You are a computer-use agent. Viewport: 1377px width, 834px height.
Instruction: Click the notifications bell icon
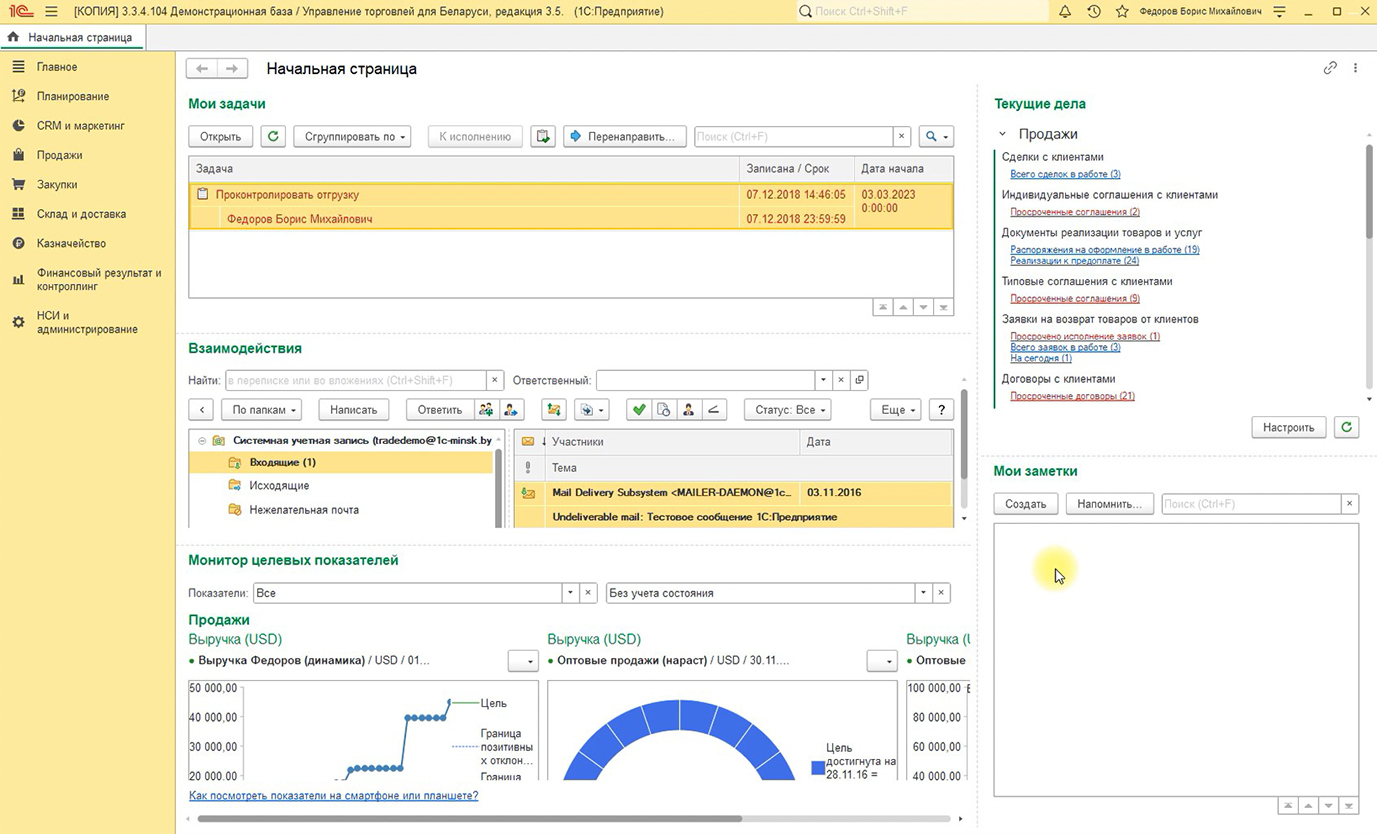tap(1065, 12)
